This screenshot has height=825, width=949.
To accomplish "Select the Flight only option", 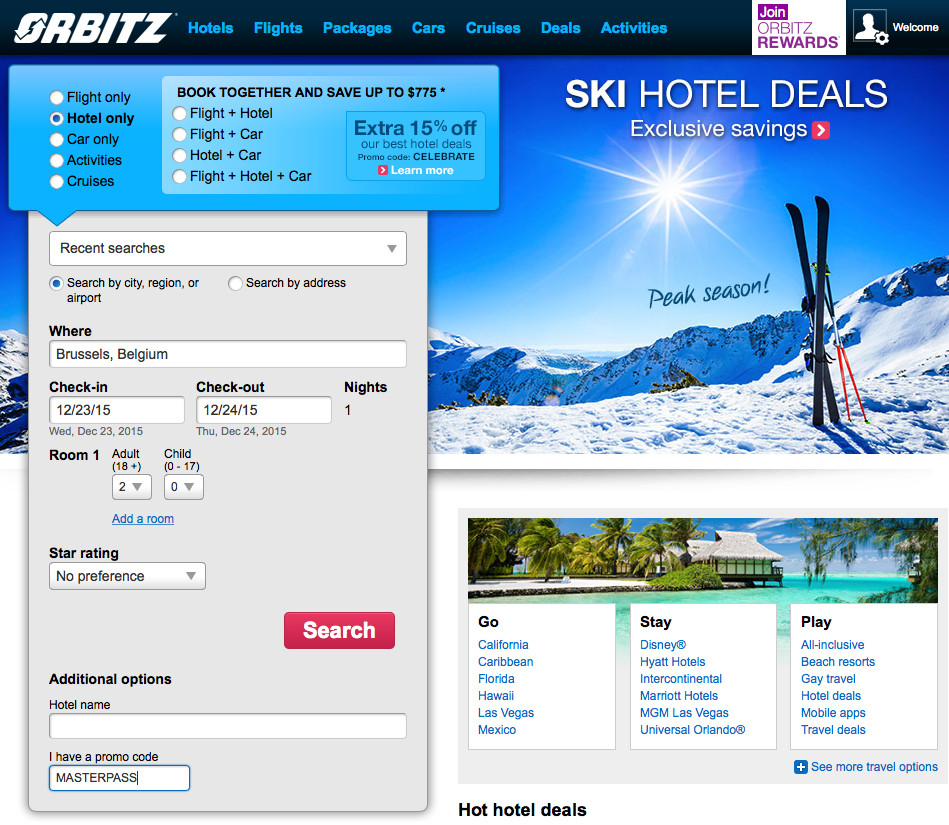I will (x=56, y=97).
